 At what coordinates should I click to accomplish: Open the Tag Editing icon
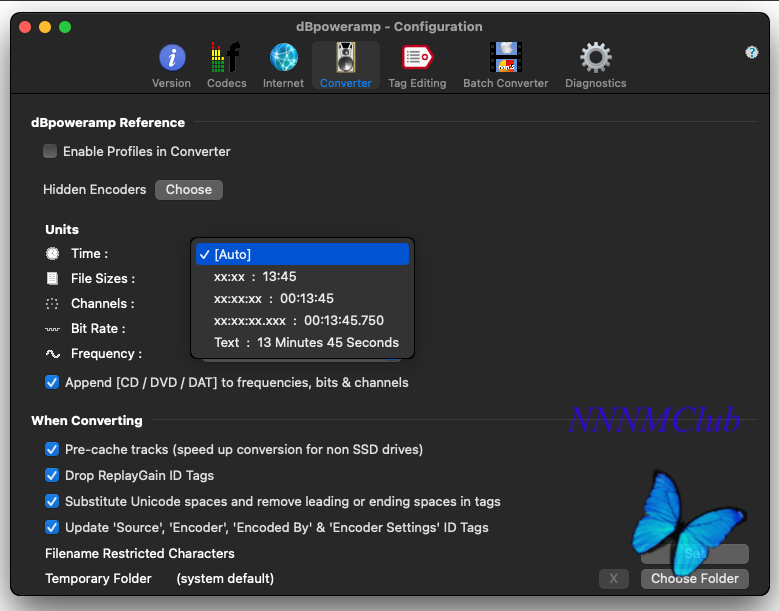(x=417, y=57)
